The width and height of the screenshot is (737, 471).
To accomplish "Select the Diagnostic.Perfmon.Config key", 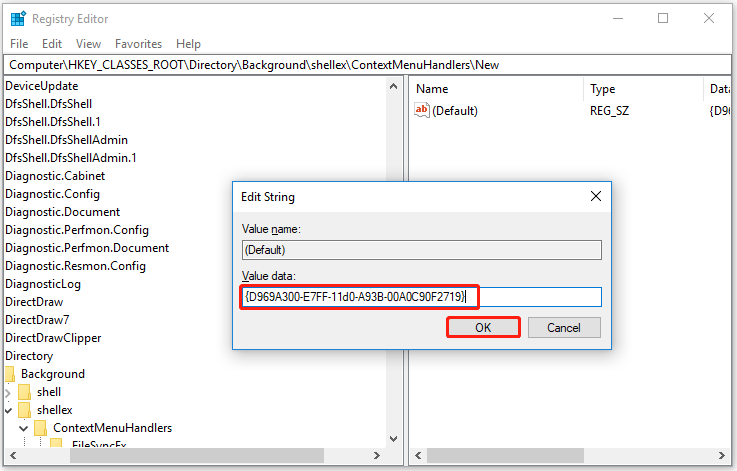I will pos(77,230).
